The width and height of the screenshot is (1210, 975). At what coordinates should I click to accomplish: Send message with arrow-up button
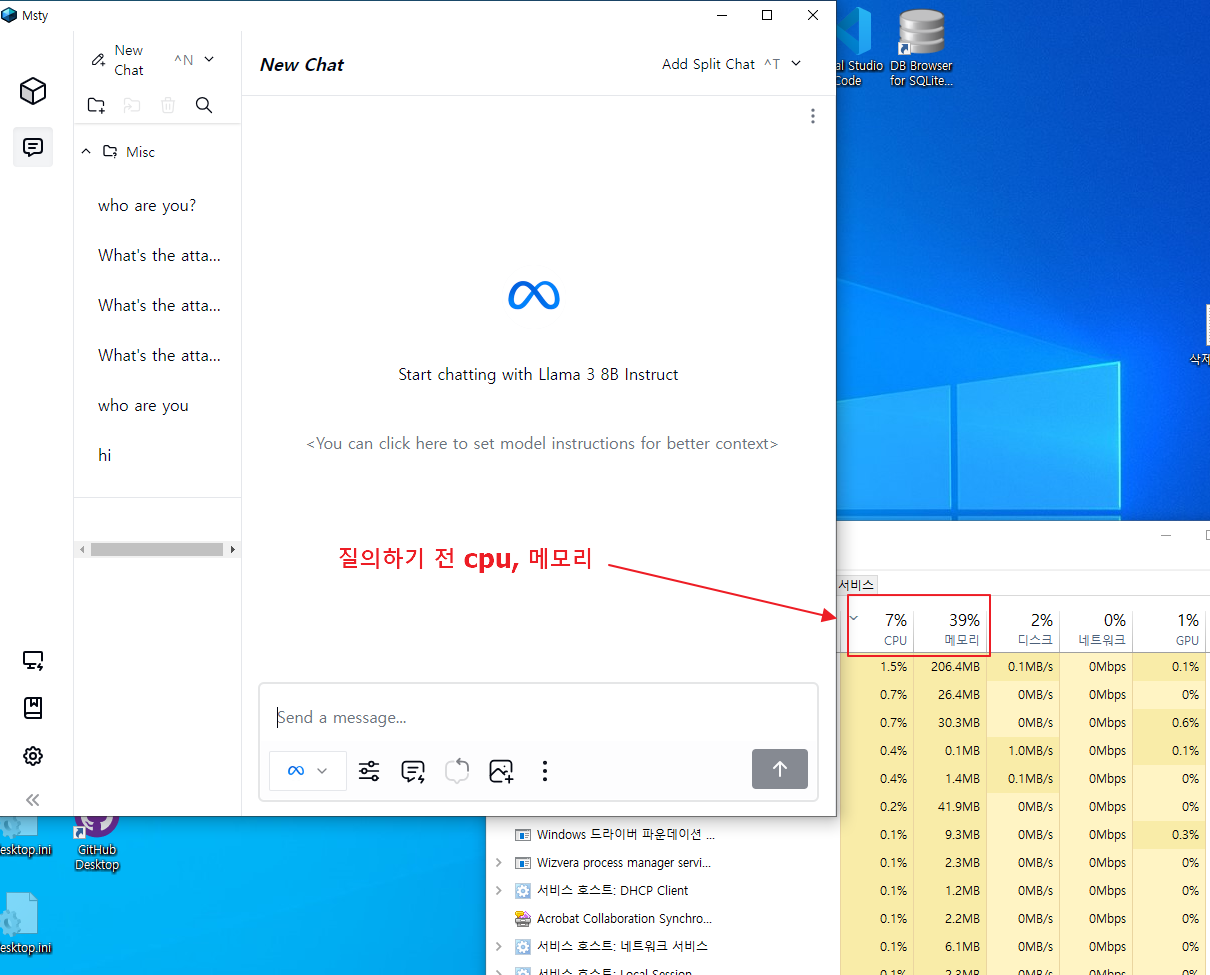click(780, 769)
